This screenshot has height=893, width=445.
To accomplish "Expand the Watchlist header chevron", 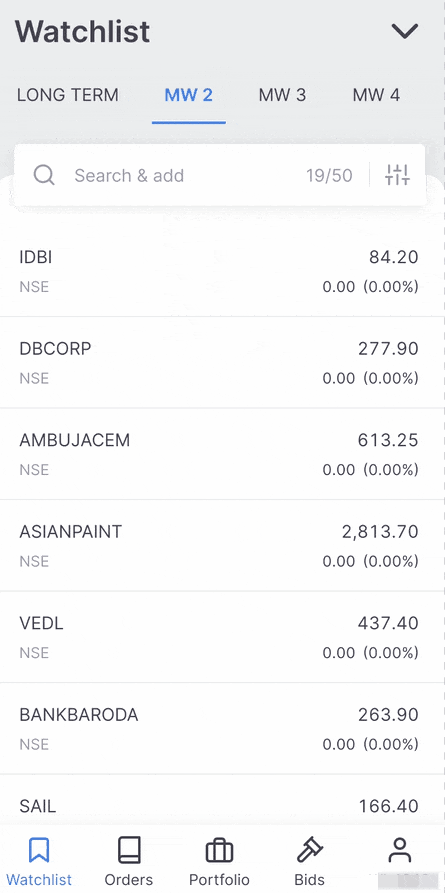I will coord(405,31).
